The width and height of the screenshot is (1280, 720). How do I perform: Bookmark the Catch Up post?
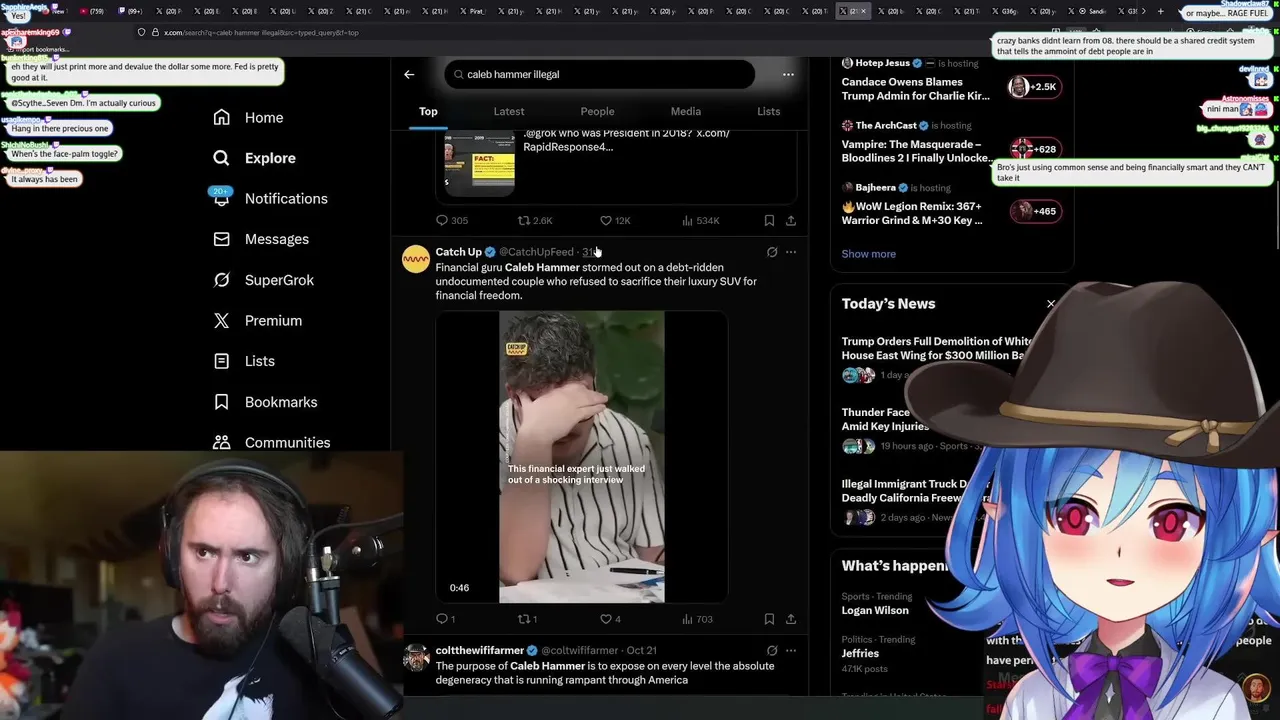click(x=769, y=619)
